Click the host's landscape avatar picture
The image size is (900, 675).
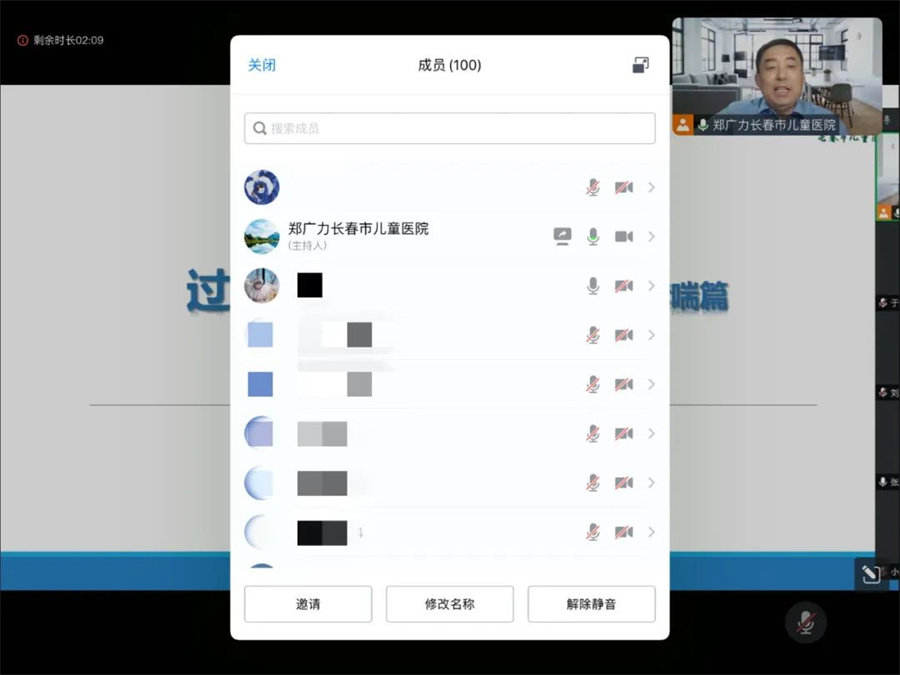click(x=262, y=237)
